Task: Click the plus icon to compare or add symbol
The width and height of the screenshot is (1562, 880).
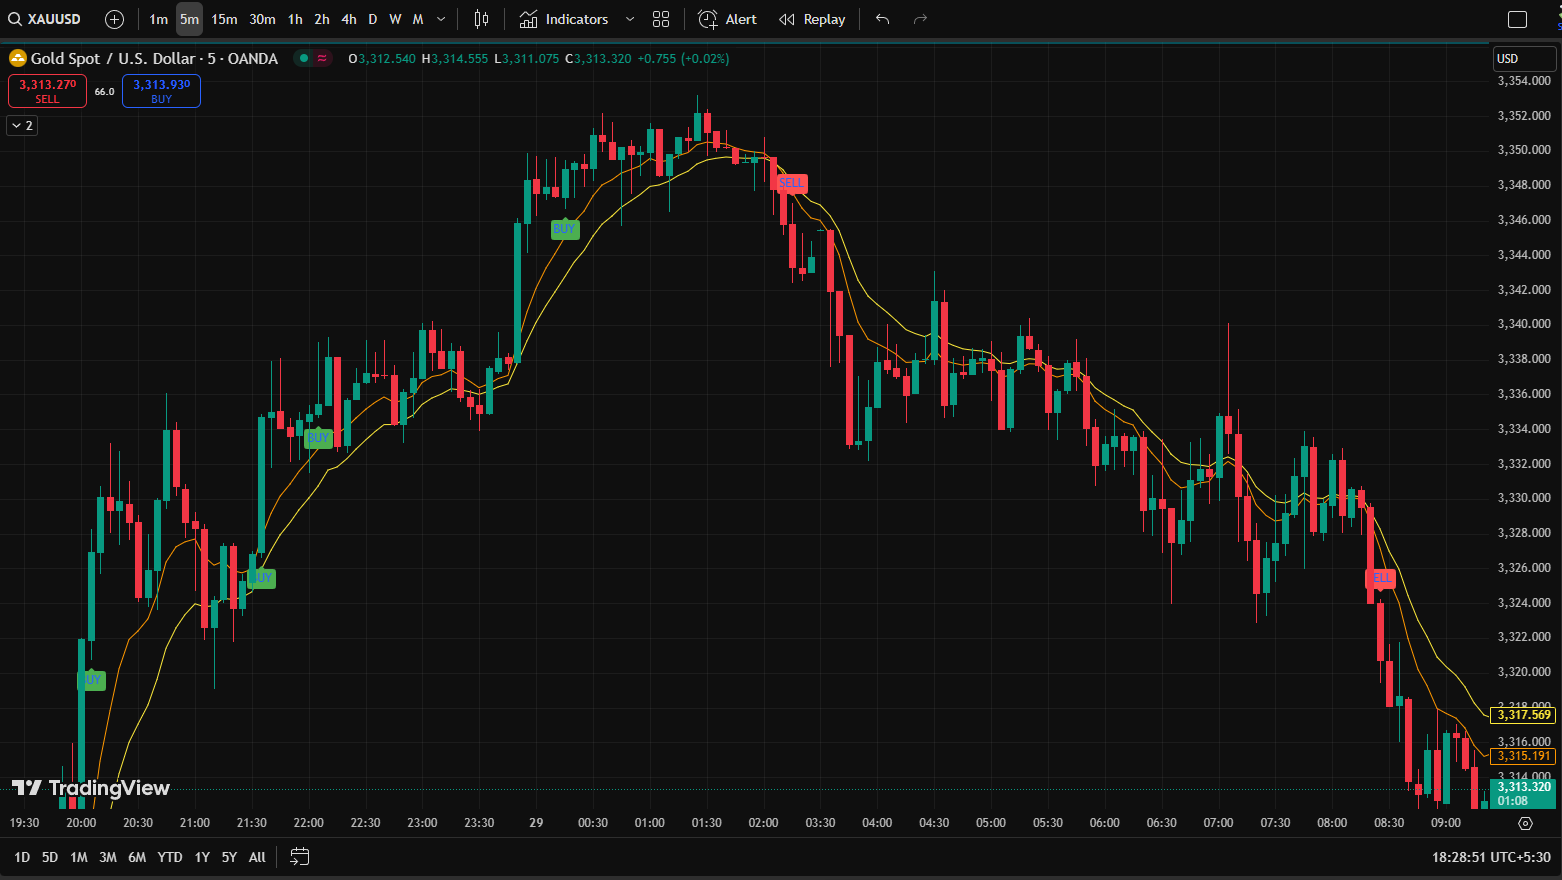Action: coord(114,19)
